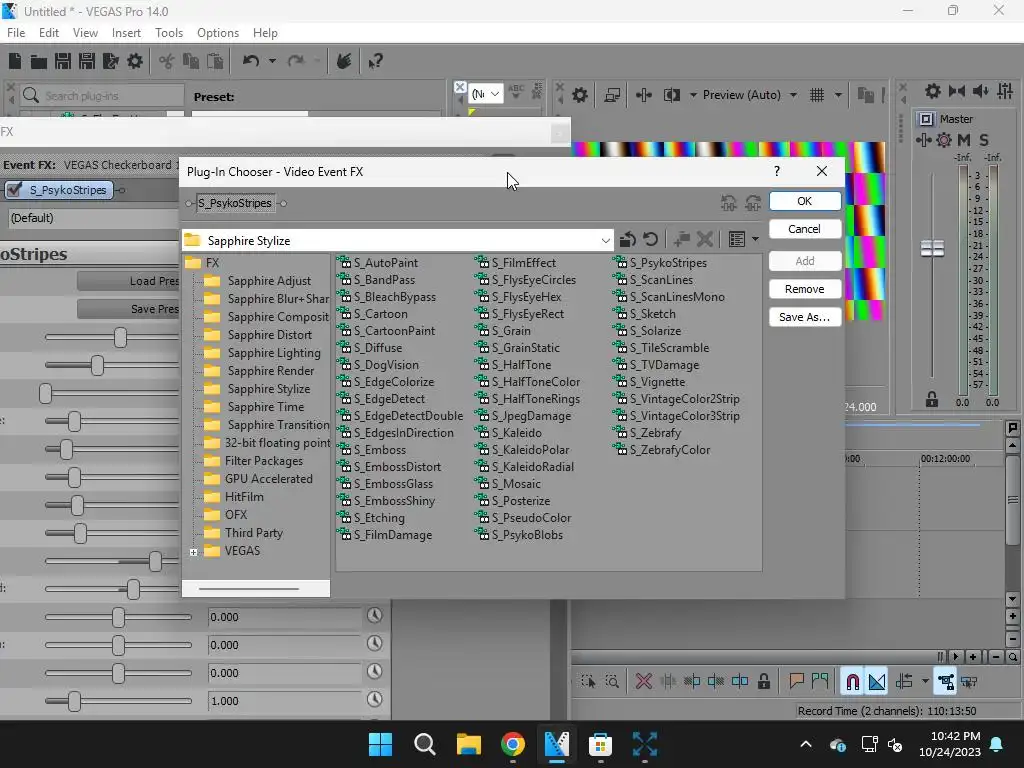Open the Insert menu
The width and height of the screenshot is (1024, 768).
point(126,33)
